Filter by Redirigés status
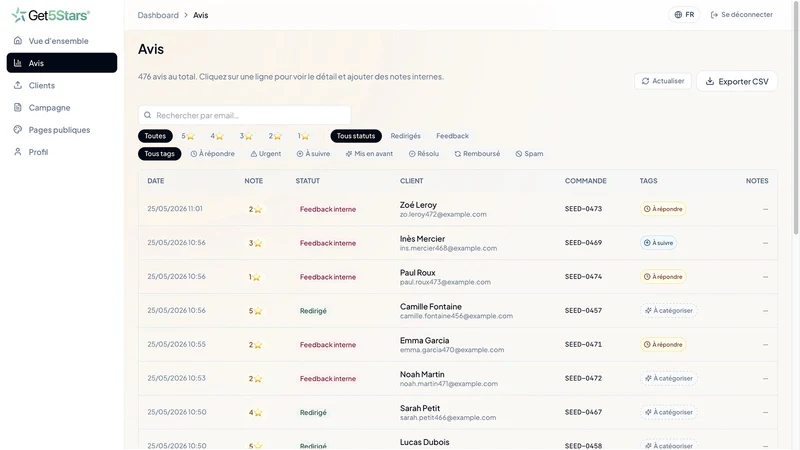The height and width of the screenshot is (450, 800). click(x=406, y=136)
